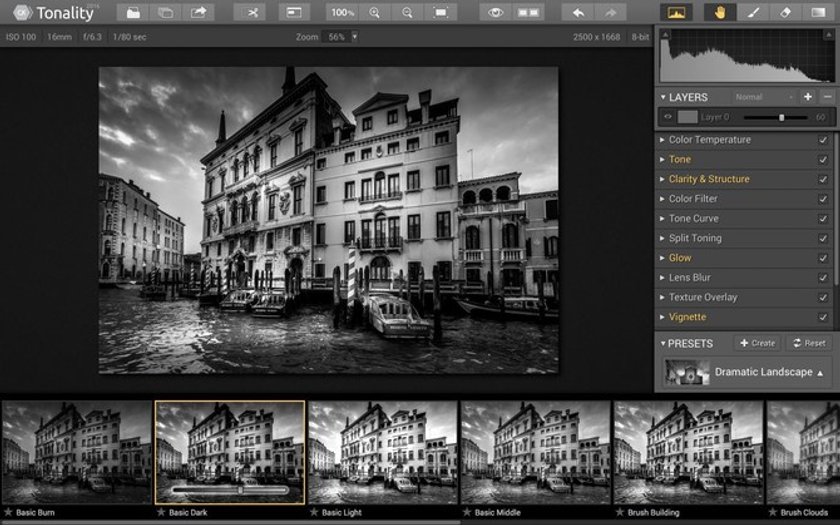Viewport: 840px width, 525px height.
Task: Toggle the presets panel layout icon
Action: 294,12
